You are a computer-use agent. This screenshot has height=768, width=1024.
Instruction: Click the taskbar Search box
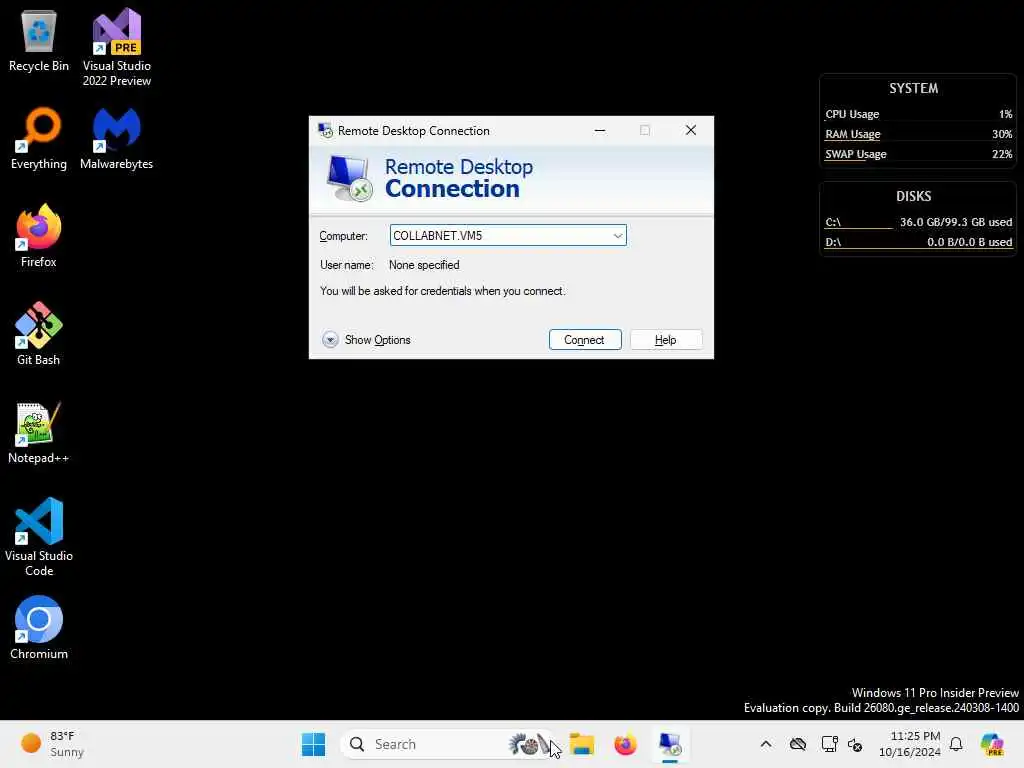click(447, 744)
